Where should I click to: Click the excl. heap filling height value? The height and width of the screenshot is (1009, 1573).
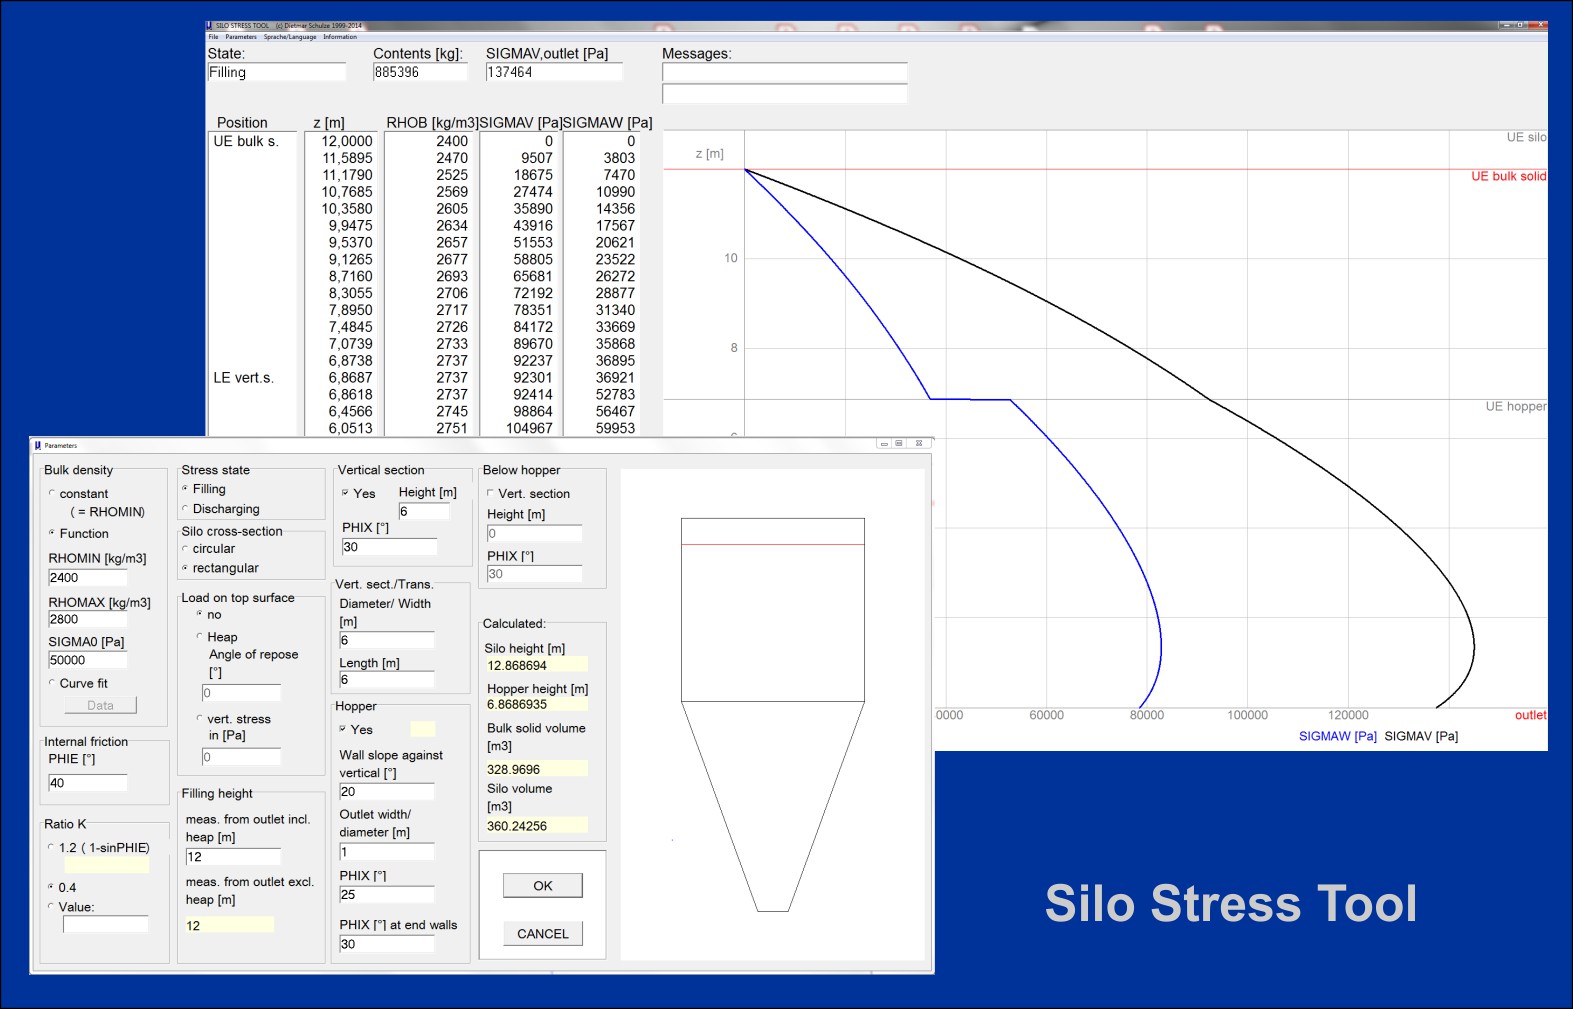(229, 926)
